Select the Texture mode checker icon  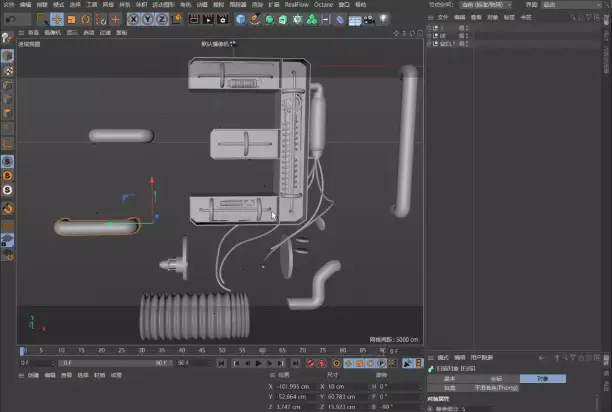[x=8, y=71]
